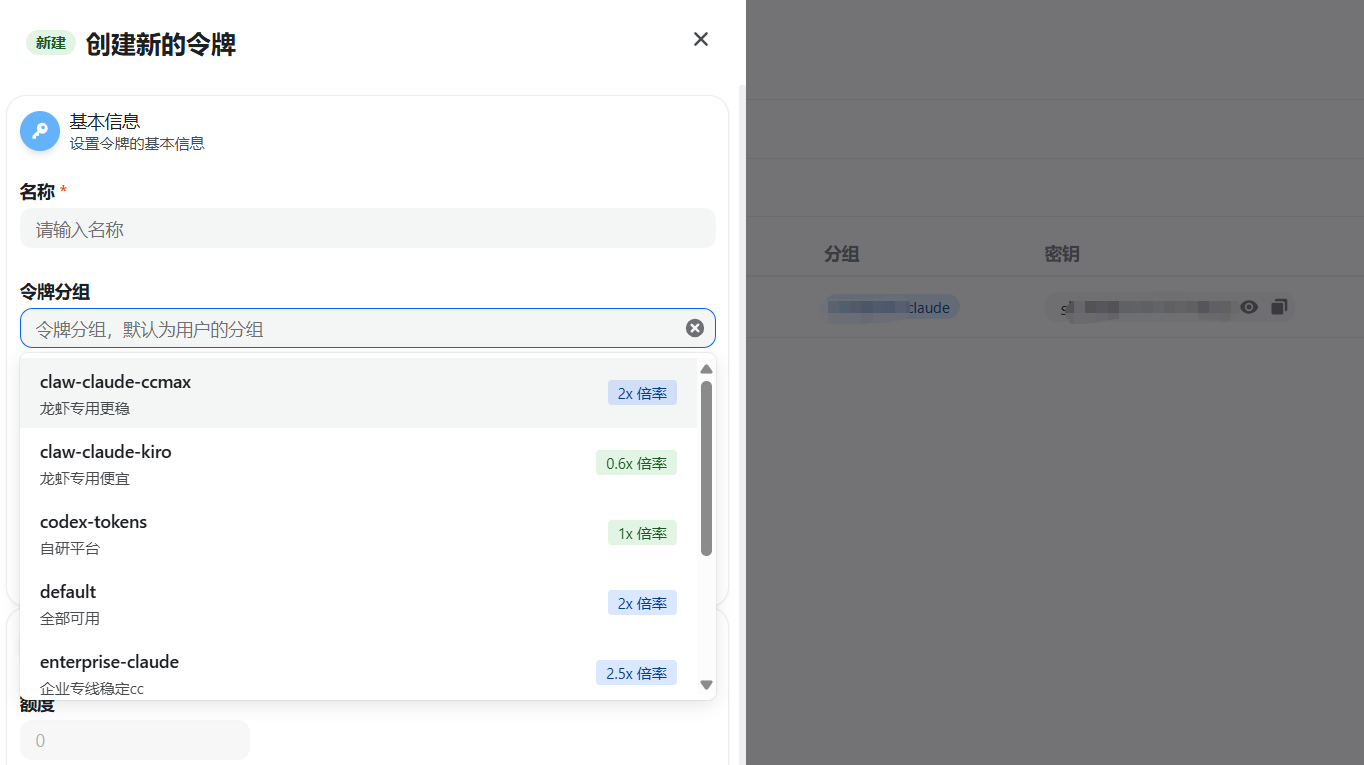Click the dropdown list scroll down arrow
The image size is (1364, 765).
tap(706, 685)
